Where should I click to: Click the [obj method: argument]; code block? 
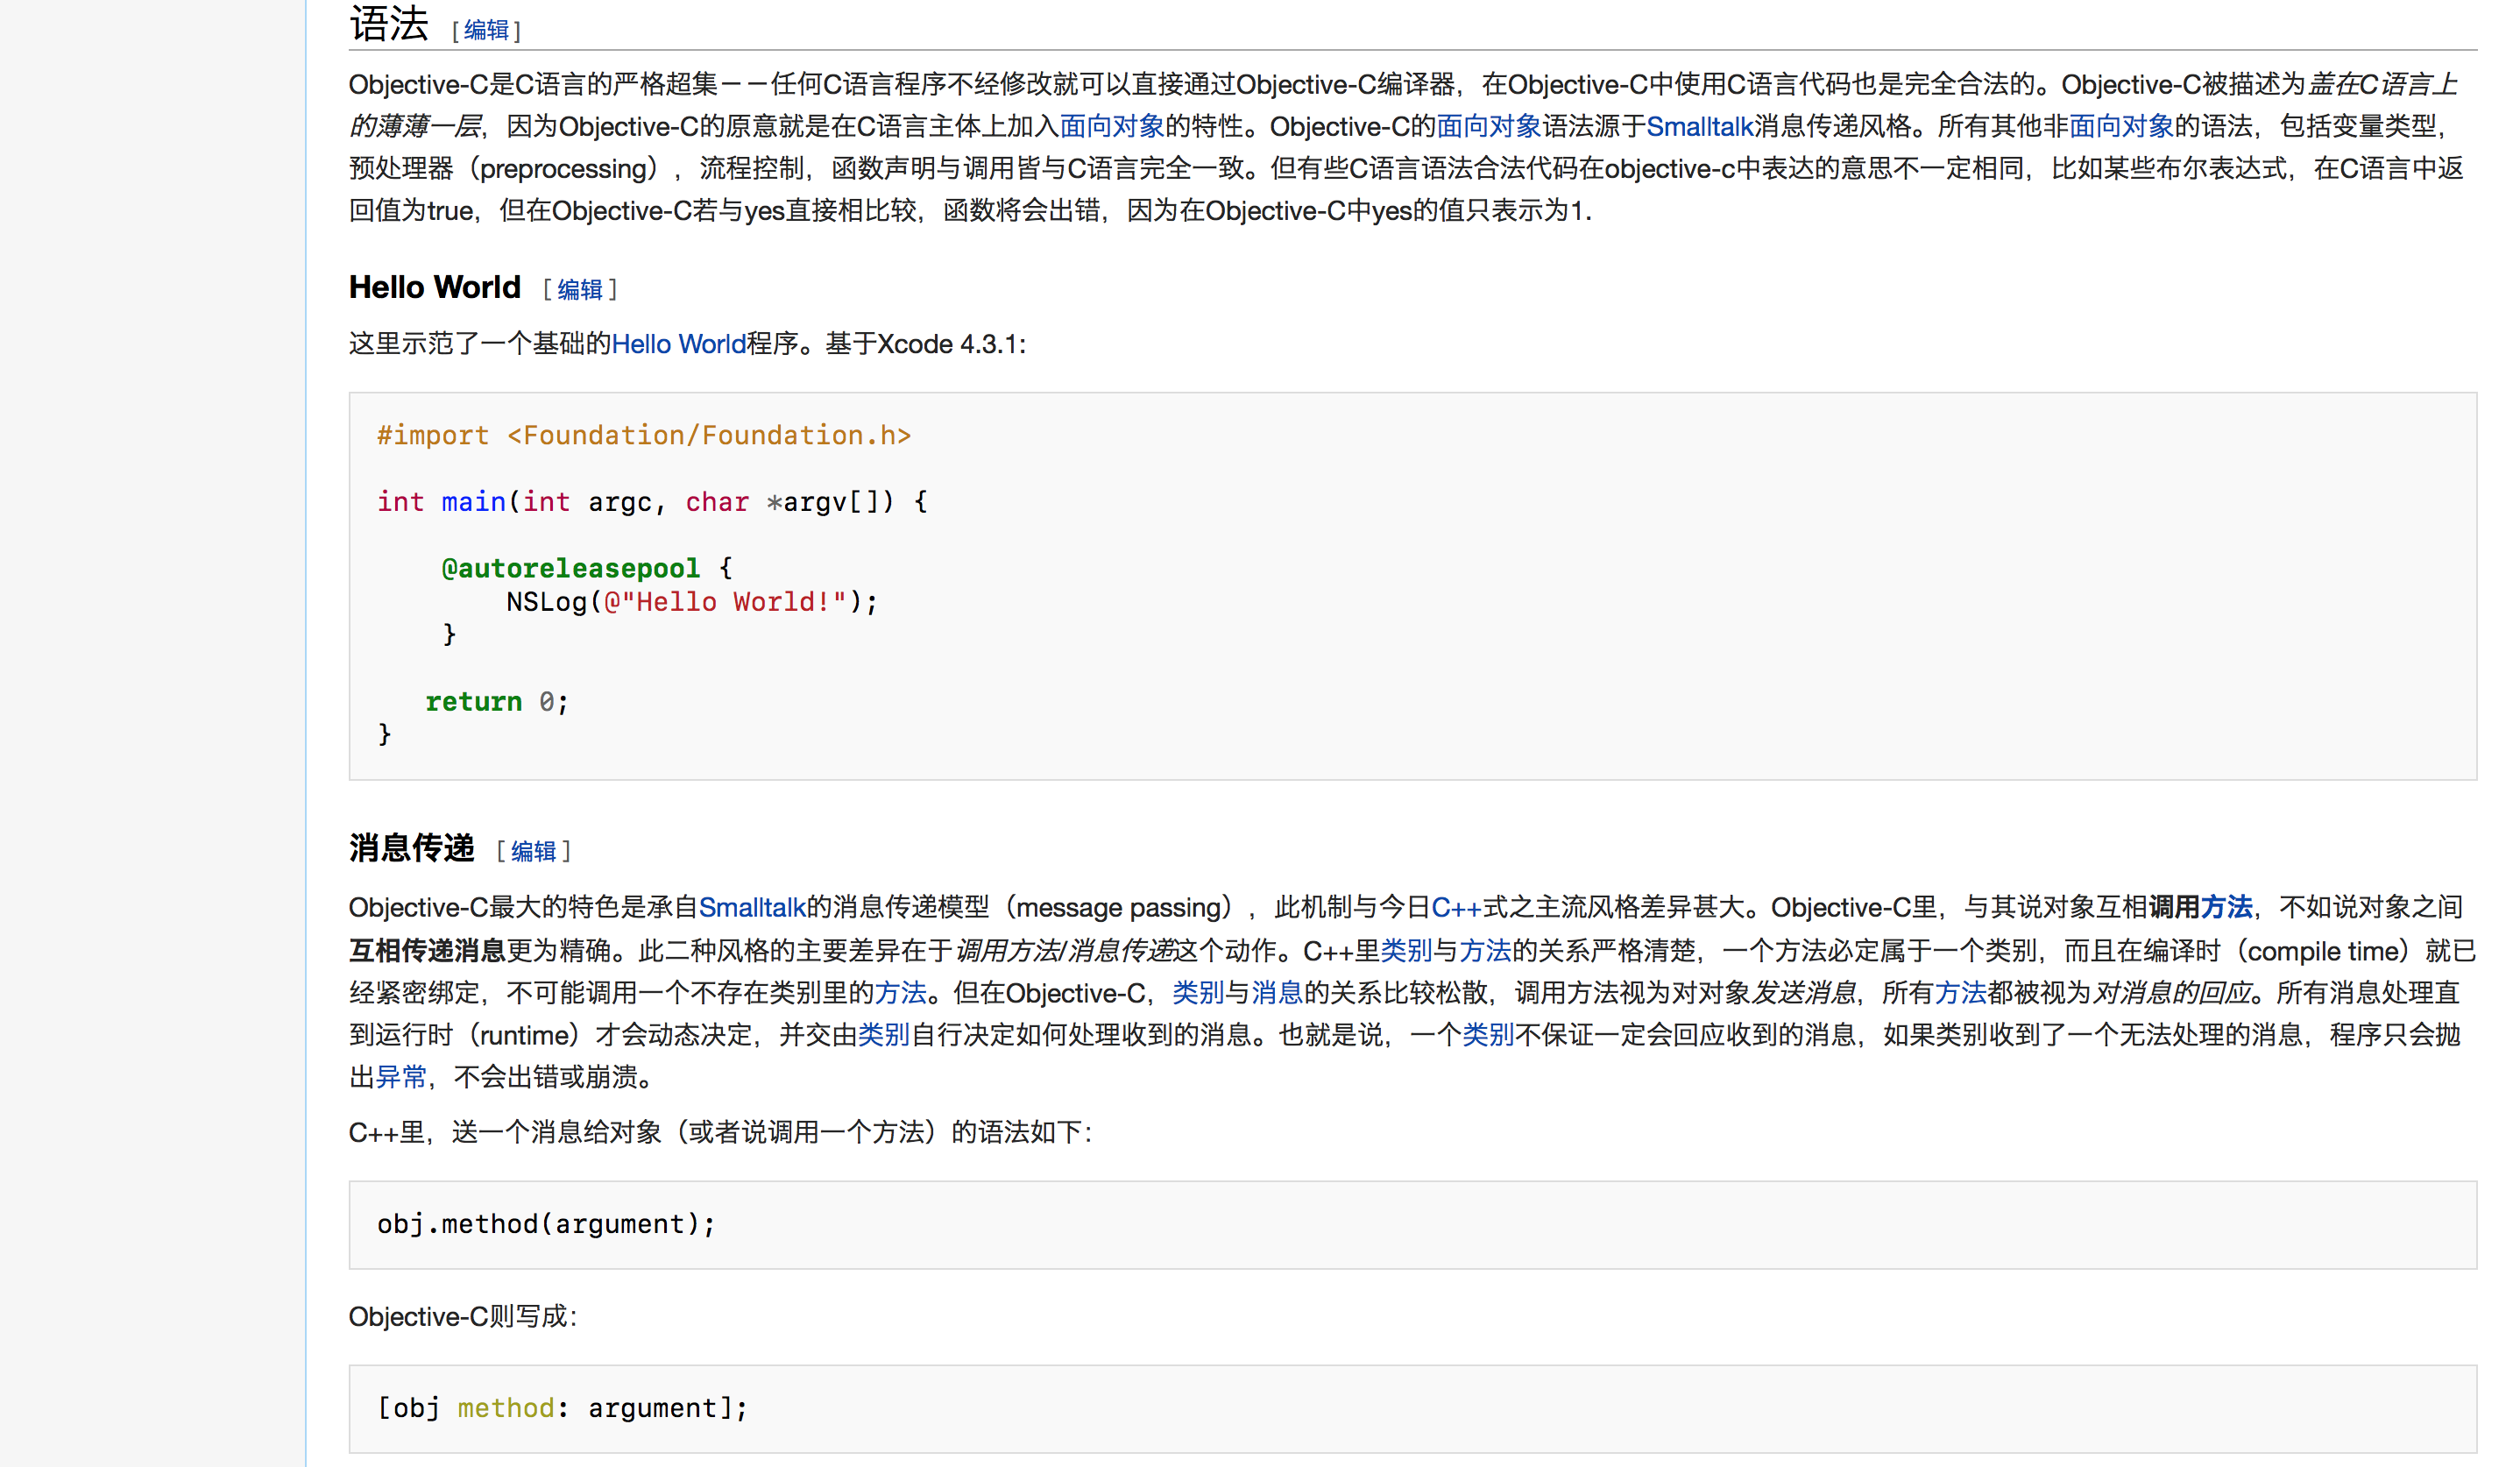click(x=562, y=1408)
